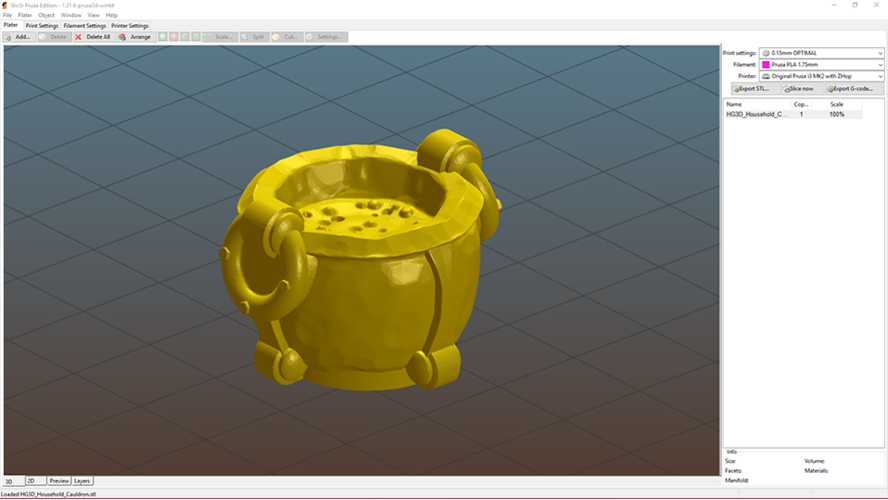The width and height of the screenshot is (888, 500).
Task: Switch to the Layers view tab
Action: tap(82, 481)
